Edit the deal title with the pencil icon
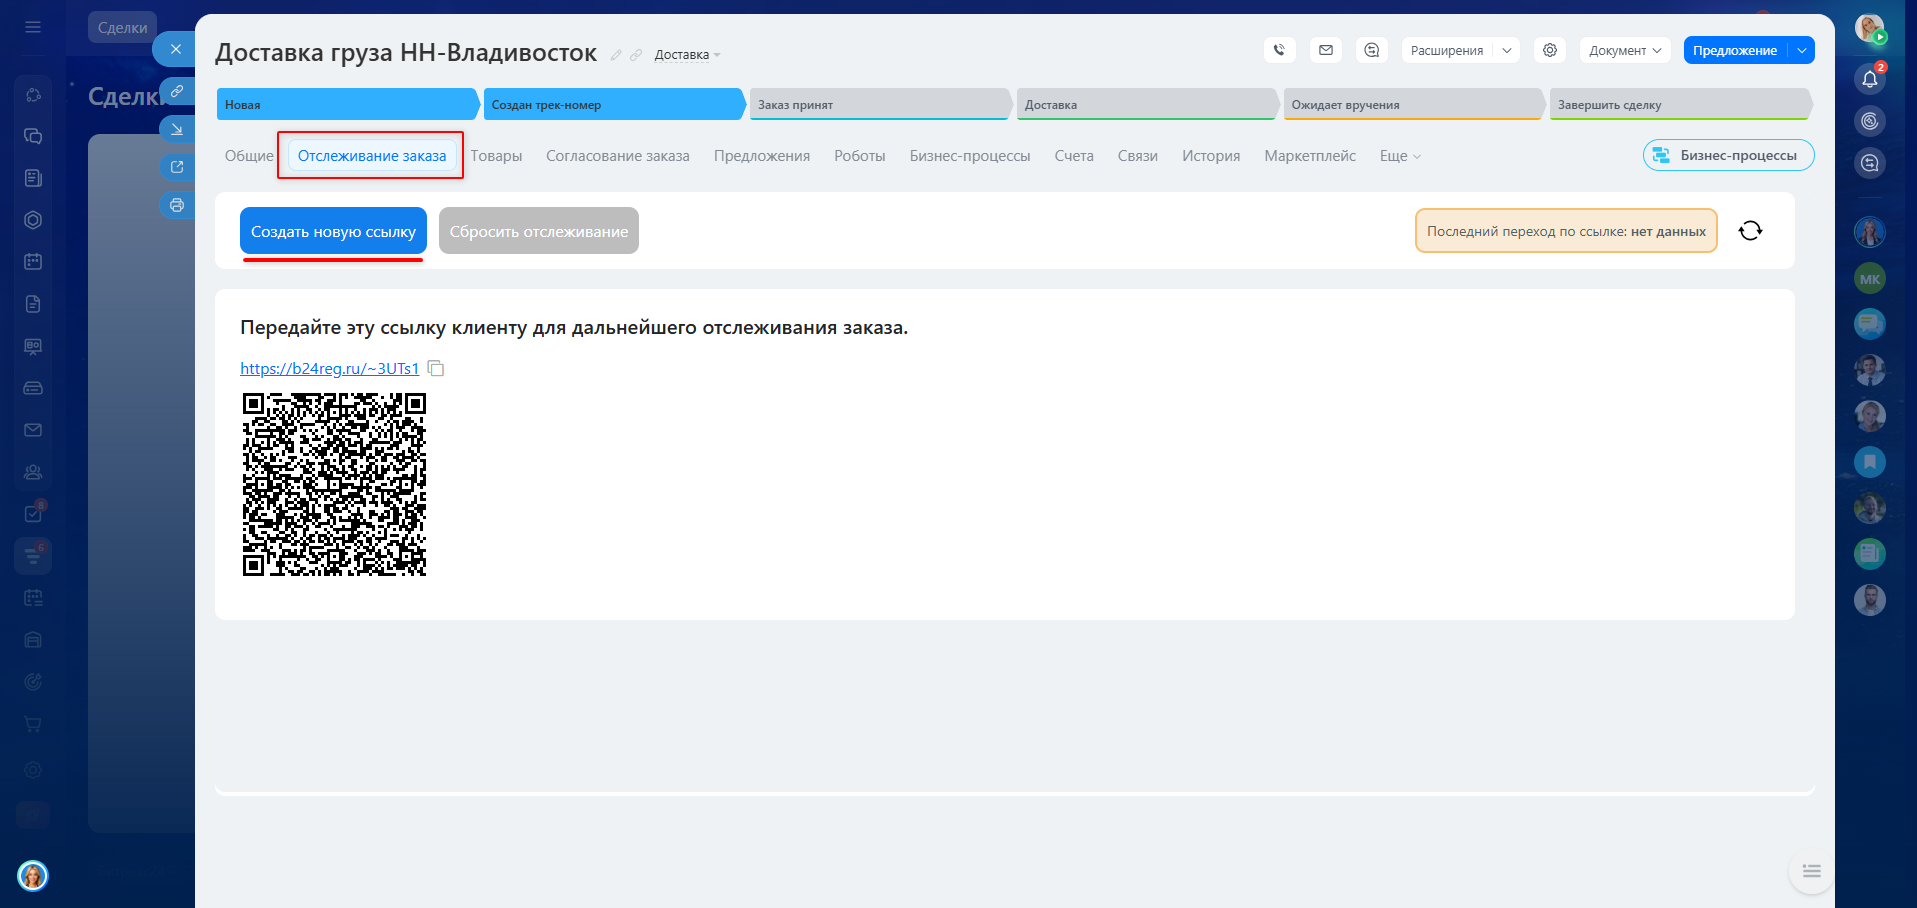The height and width of the screenshot is (908, 1917). pyautogui.click(x=617, y=55)
